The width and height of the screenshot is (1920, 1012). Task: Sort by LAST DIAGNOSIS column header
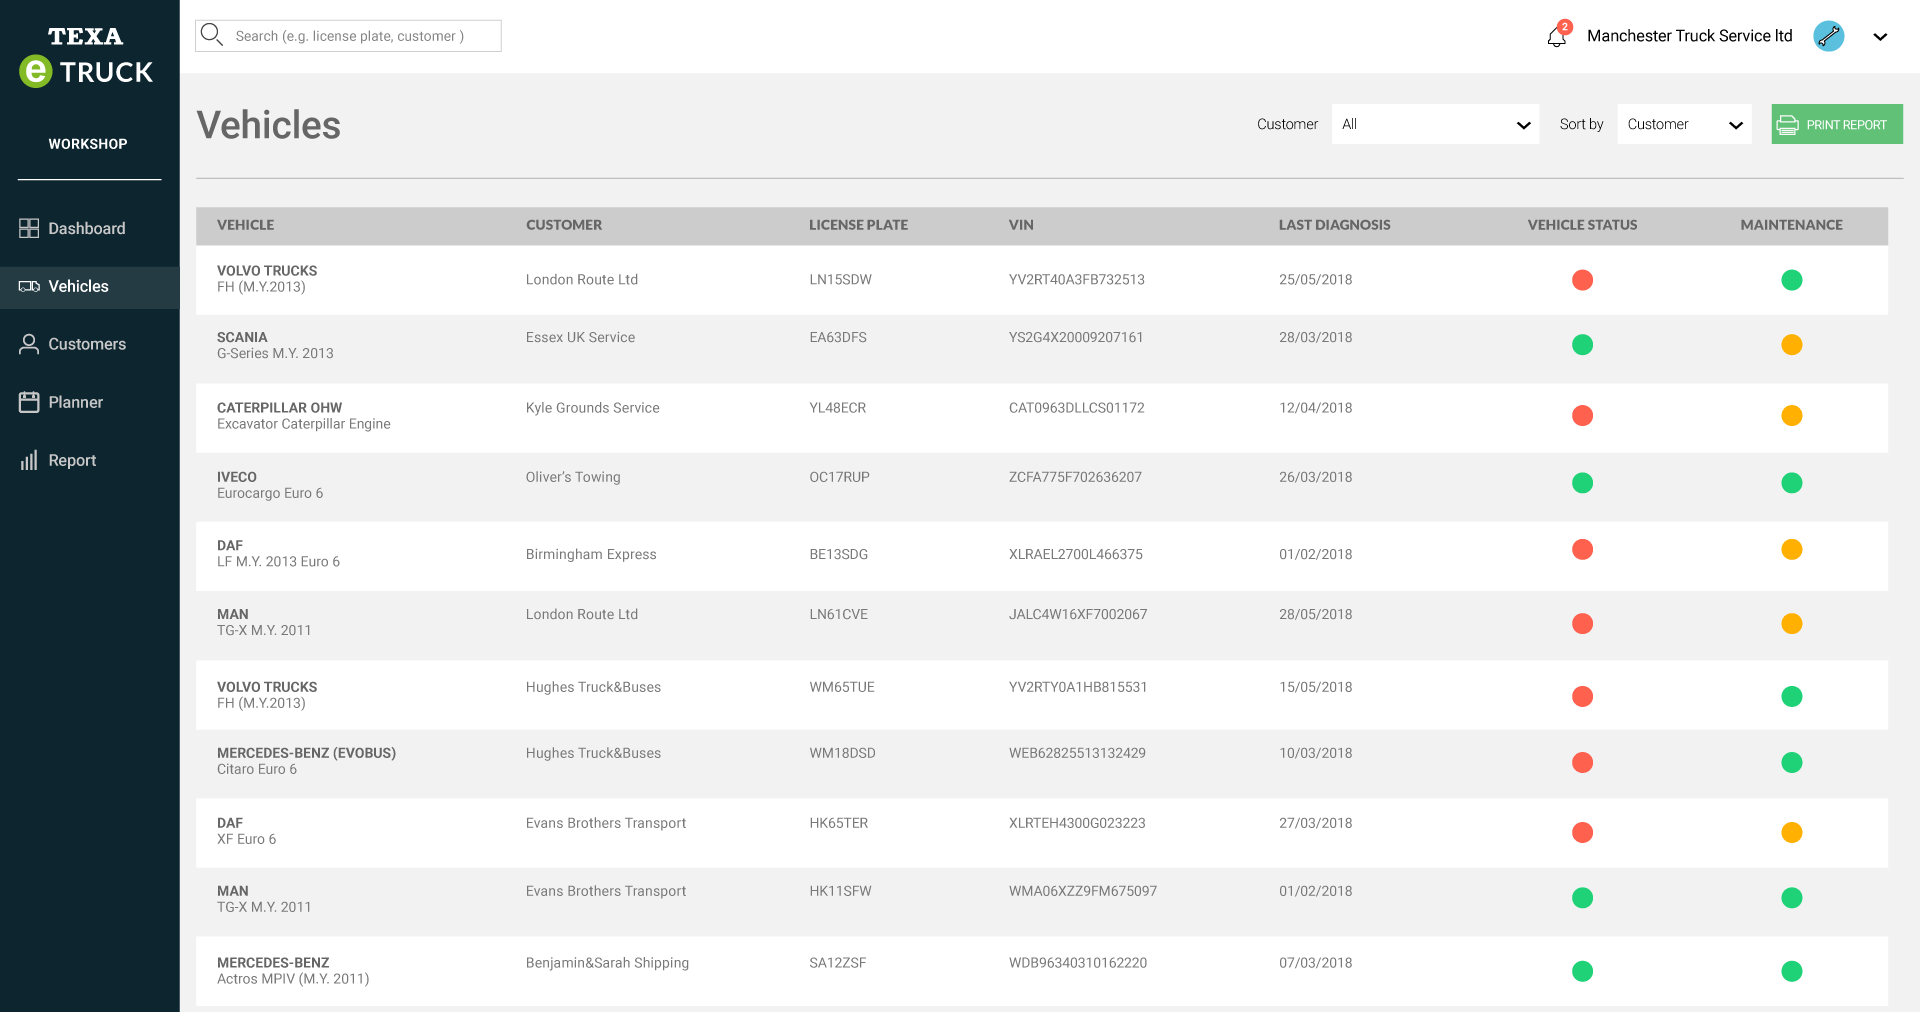(x=1334, y=225)
